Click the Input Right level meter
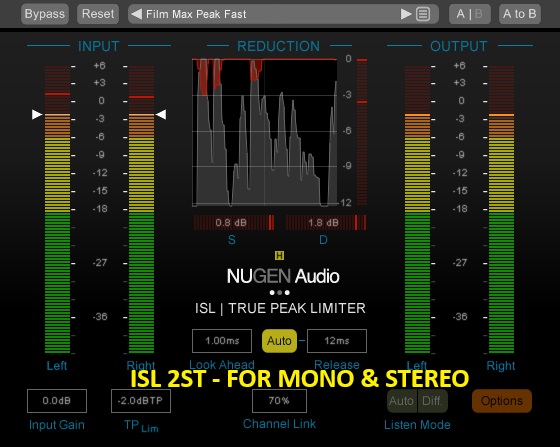Screen dimensions: 560x447 point(141,209)
